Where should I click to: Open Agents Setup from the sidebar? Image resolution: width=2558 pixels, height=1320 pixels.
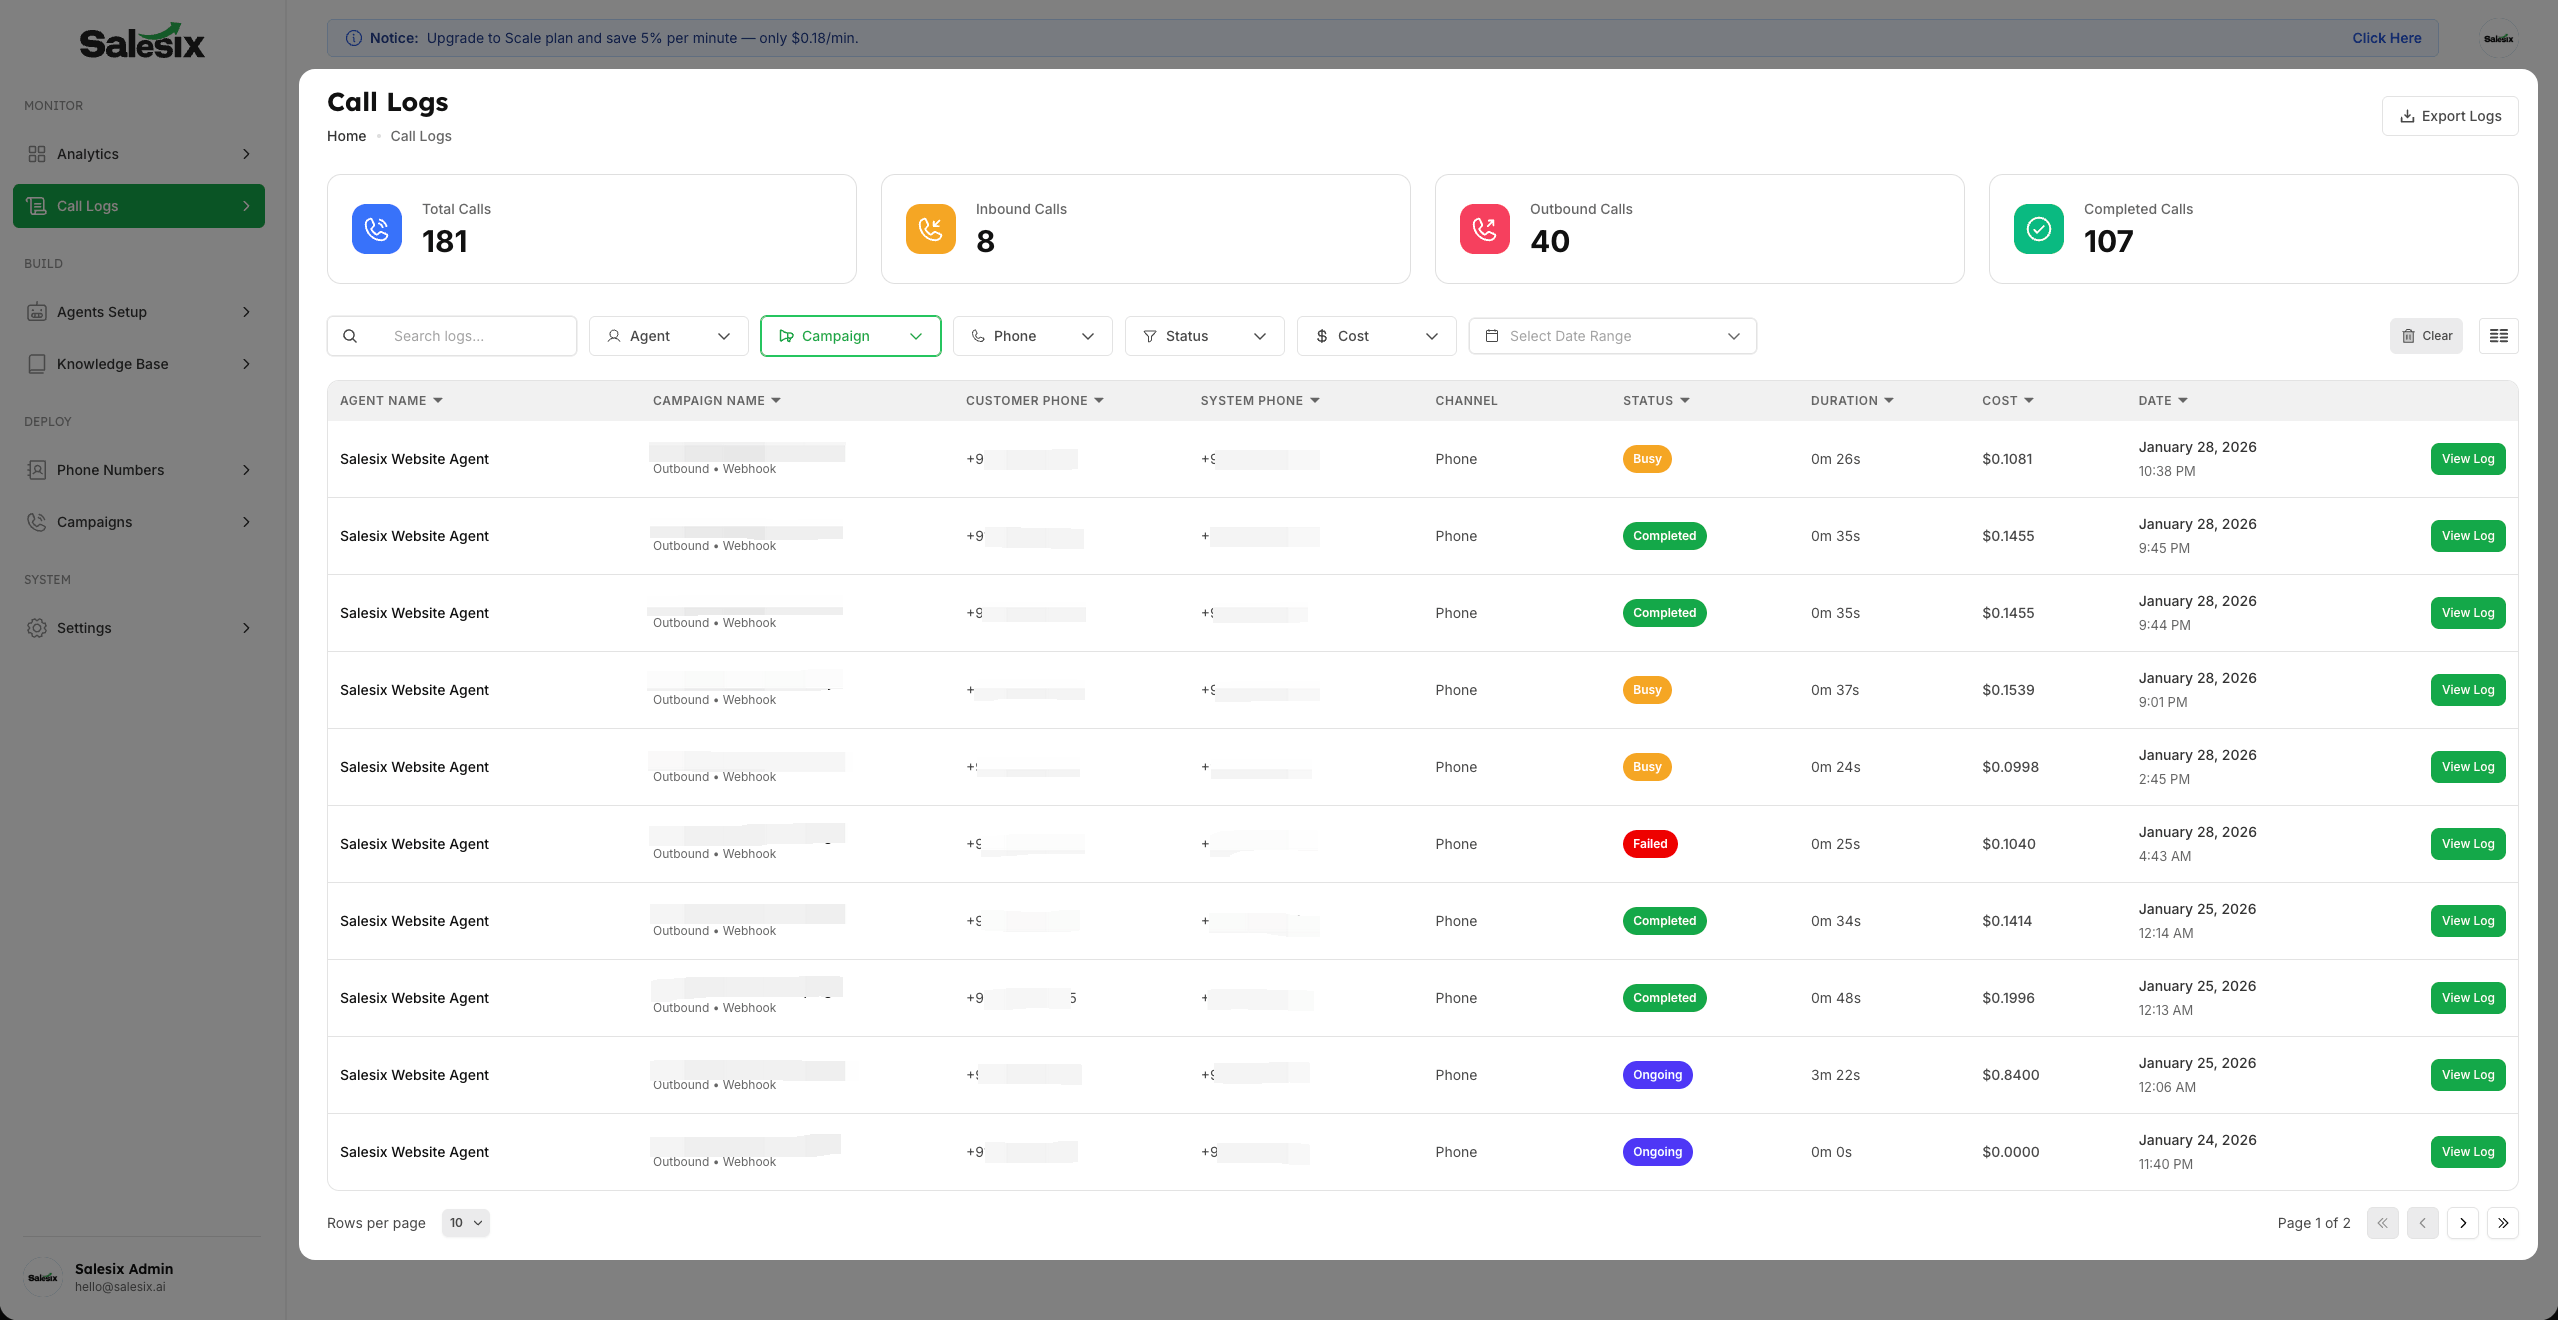[x=101, y=311]
